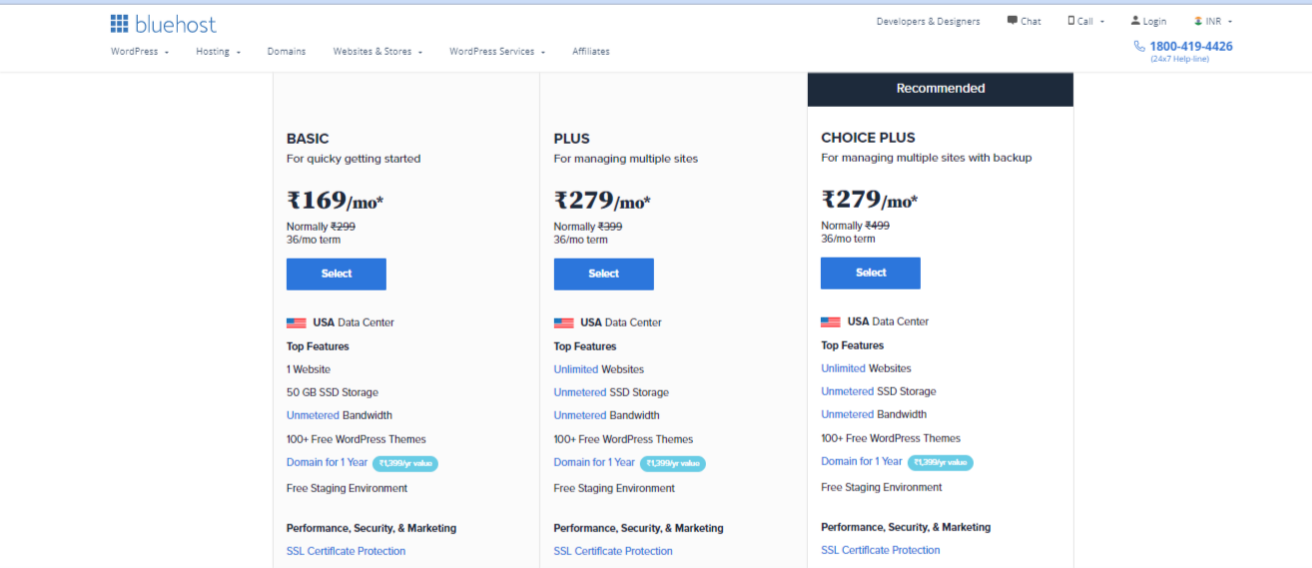Click the ₹1,399/yr value badge under PLUS
The image size is (1312, 568).
coord(673,463)
